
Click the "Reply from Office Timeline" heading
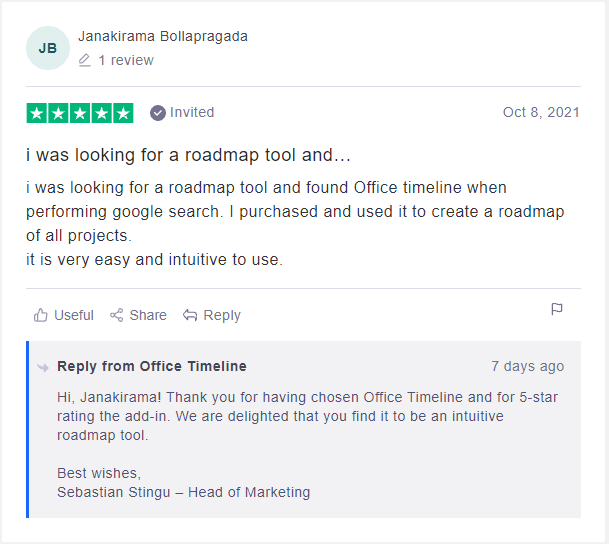pyautogui.click(x=152, y=366)
